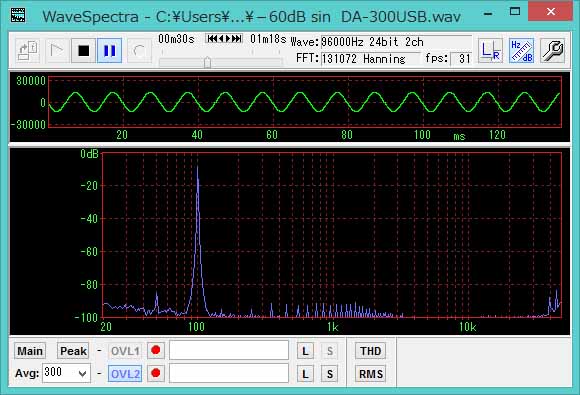
Task: Switch to the Peak display mode
Action: 73,351
